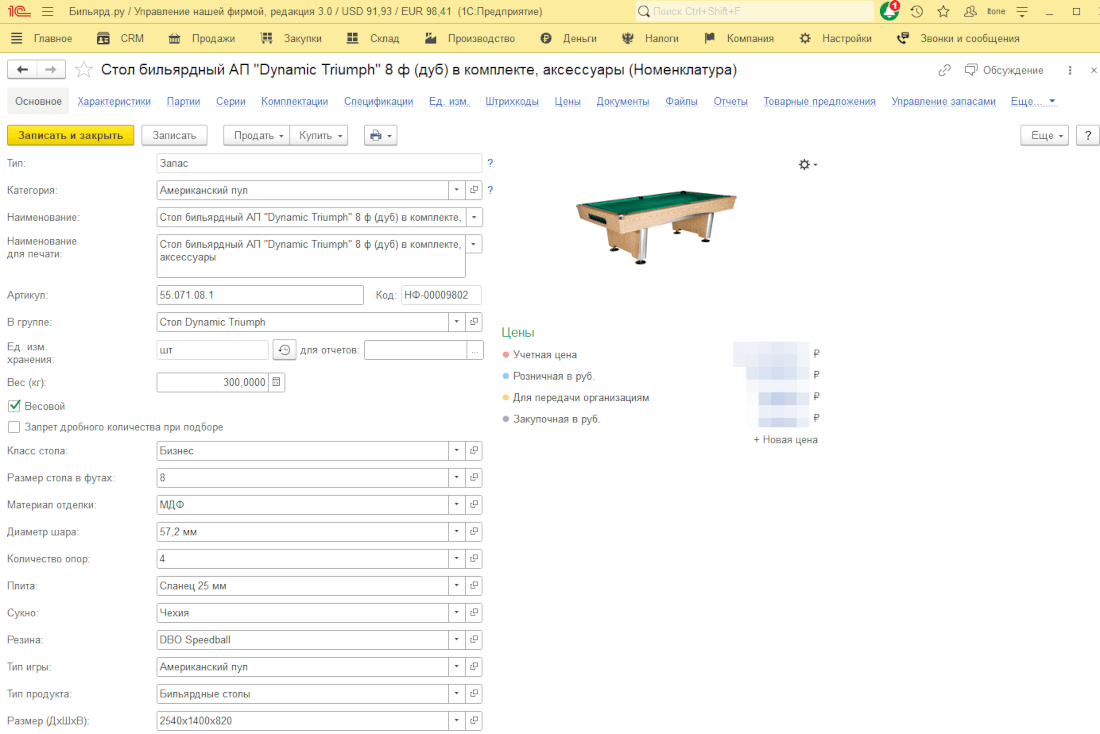Click the unit history icon next to шт
The width and height of the screenshot is (1100, 734).
coord(284,350)
